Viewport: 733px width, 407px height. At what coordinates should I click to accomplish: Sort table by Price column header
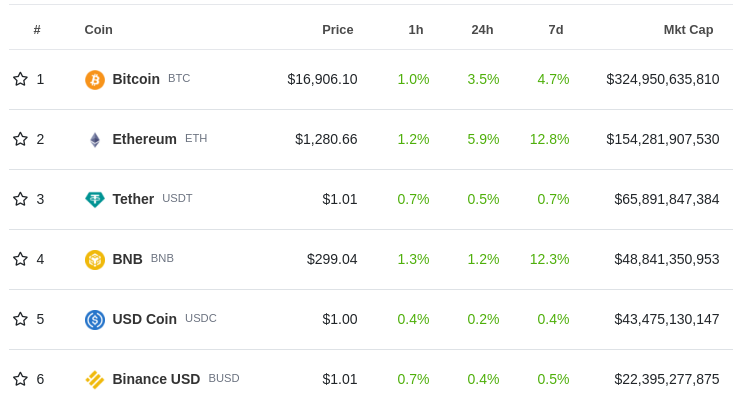coord(337,30)
